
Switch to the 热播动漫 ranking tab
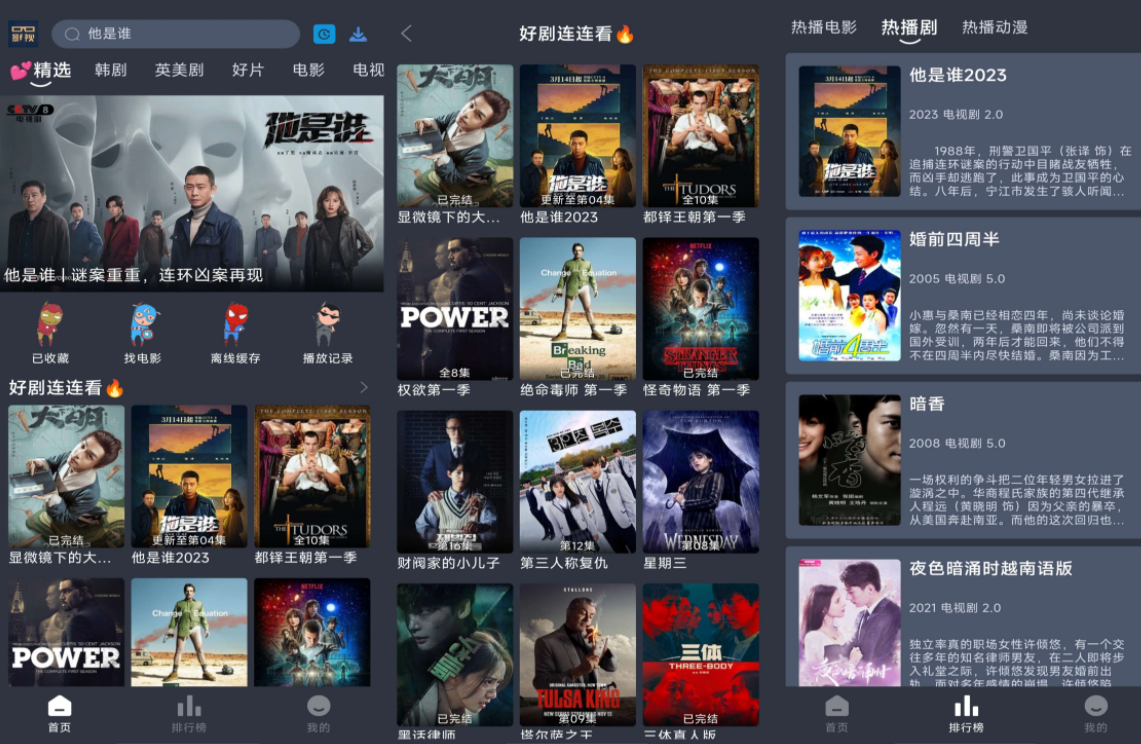tap(995, 28)
